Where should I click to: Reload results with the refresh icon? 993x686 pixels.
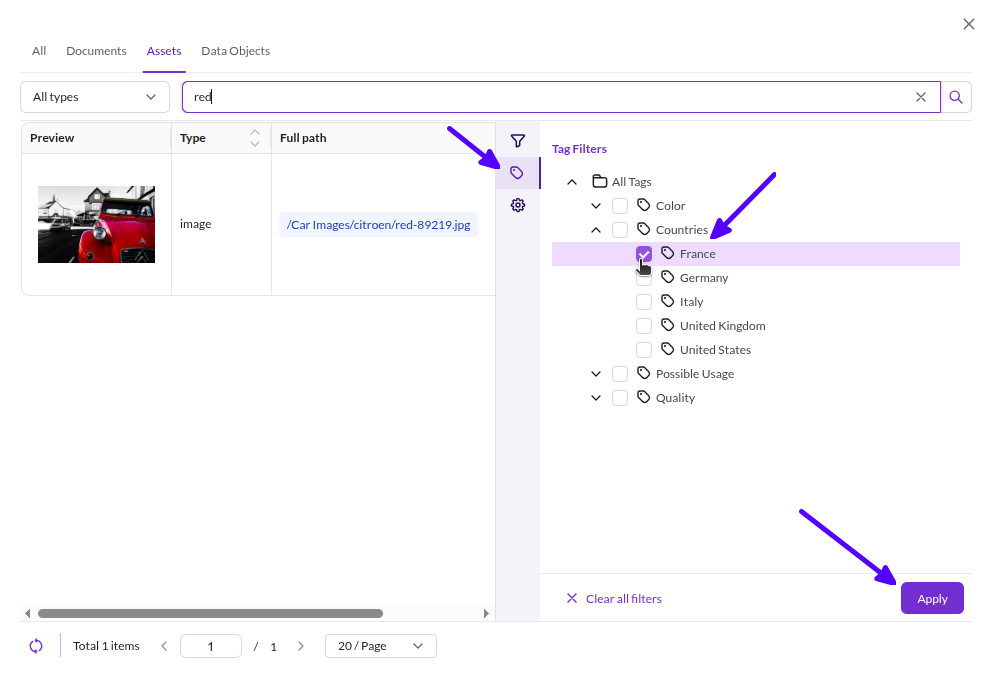coord(36,646)
